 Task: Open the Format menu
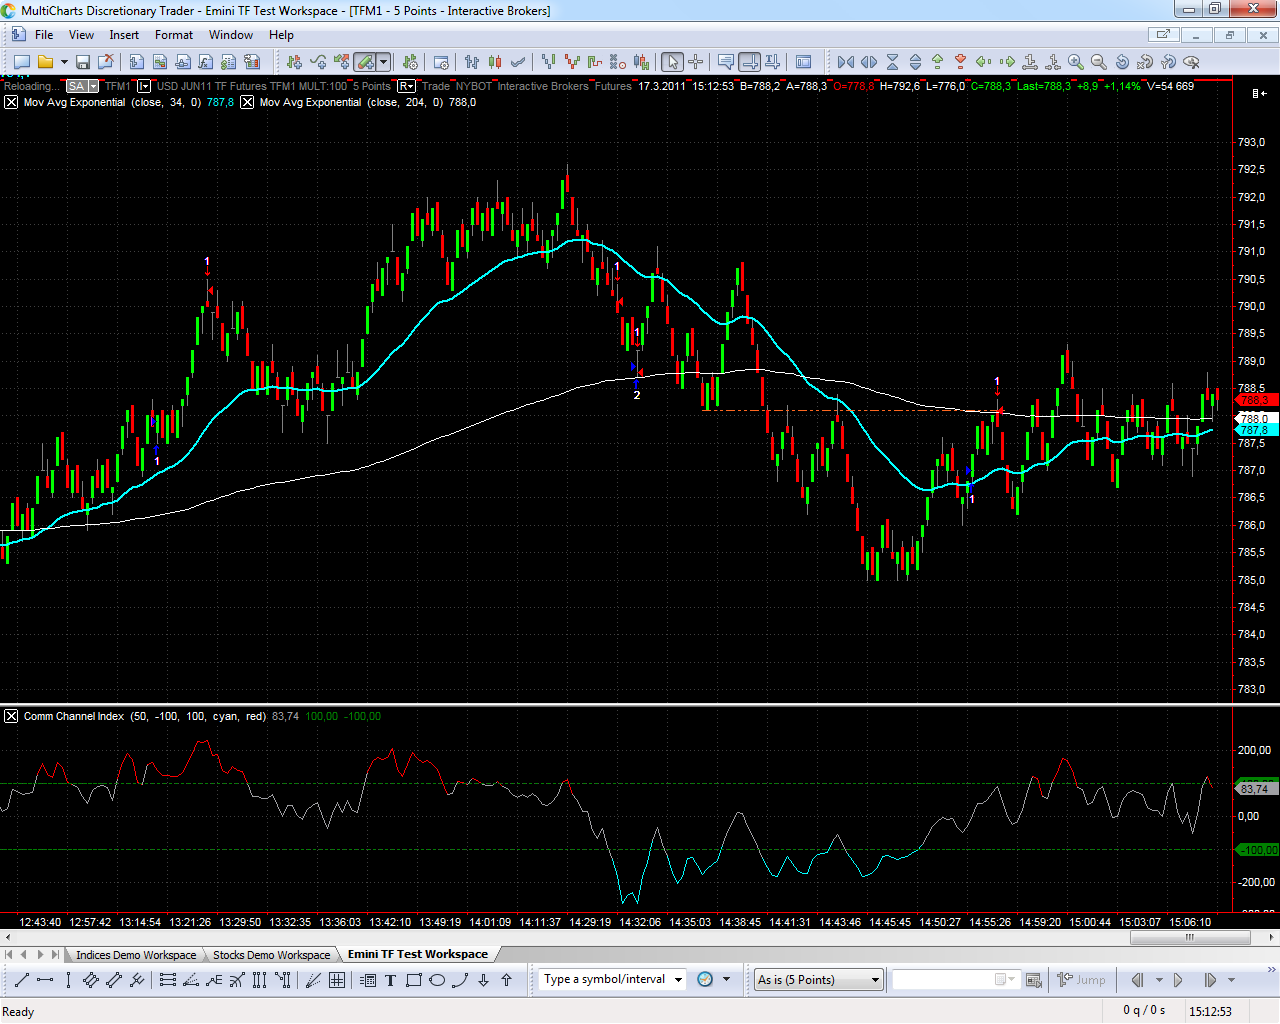(174, 35)
